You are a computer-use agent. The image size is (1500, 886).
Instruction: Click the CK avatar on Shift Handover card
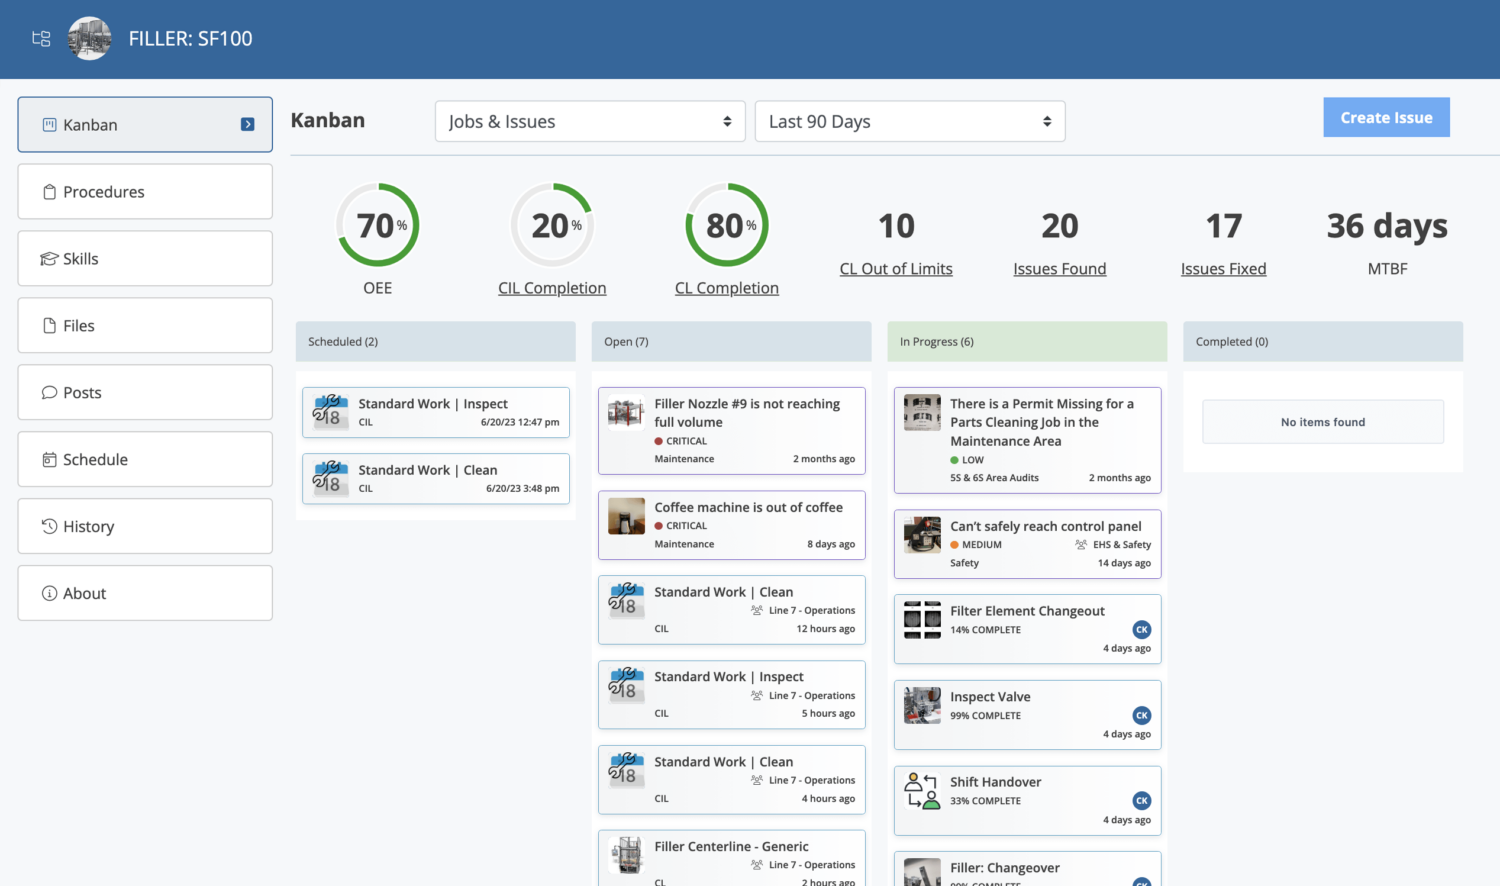[x=1141, y=801]
